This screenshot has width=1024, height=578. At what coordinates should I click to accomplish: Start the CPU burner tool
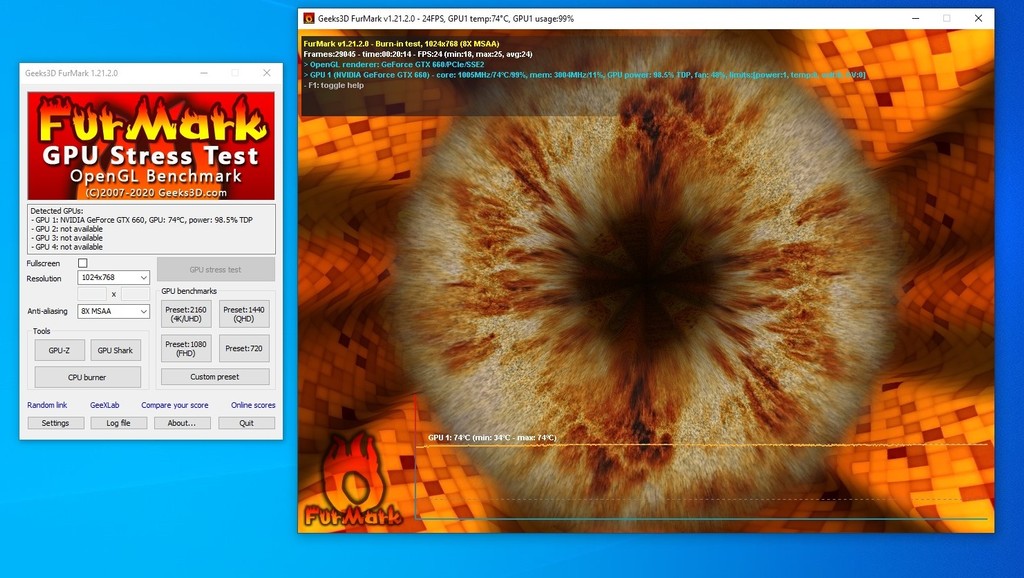pyautogui.click(x=88, y=377)
